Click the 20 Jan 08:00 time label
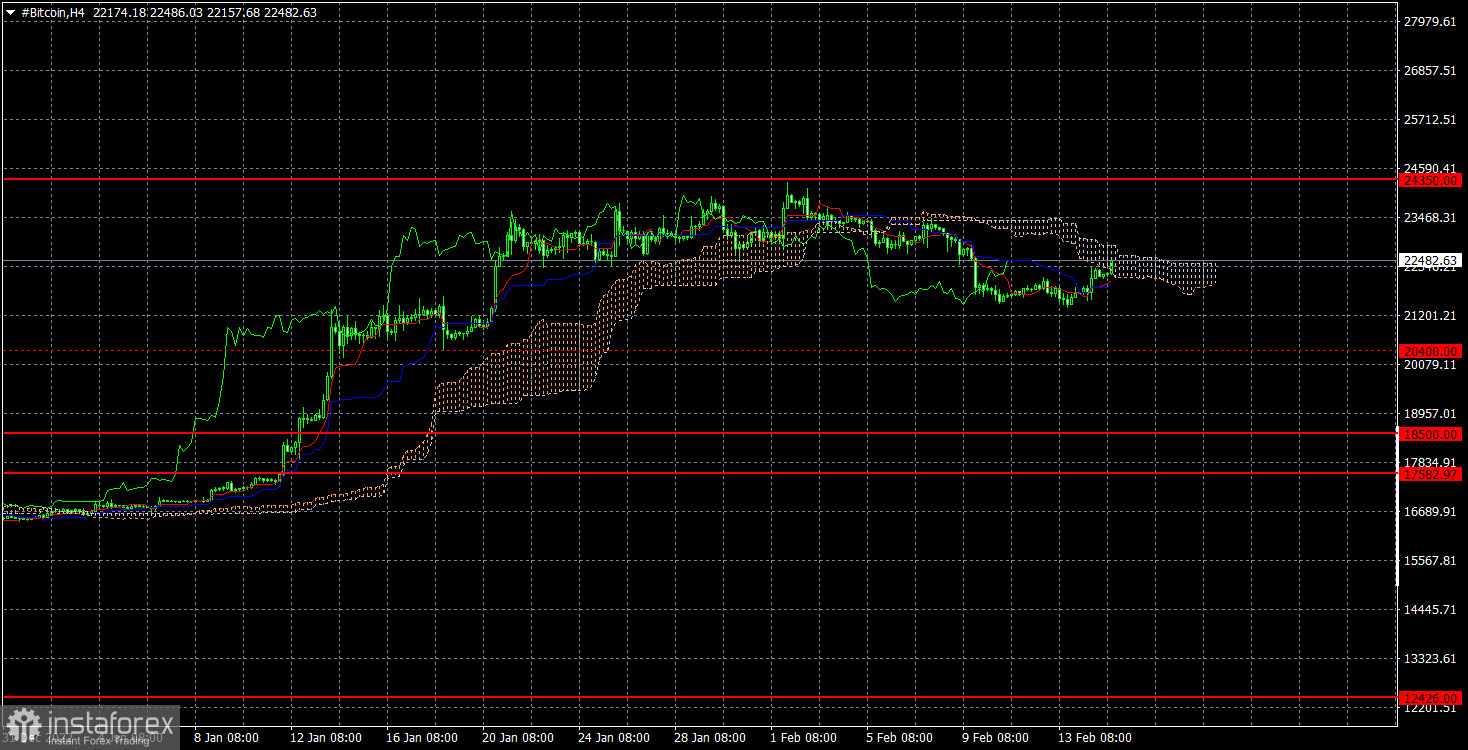 click(x=517, y=738)
